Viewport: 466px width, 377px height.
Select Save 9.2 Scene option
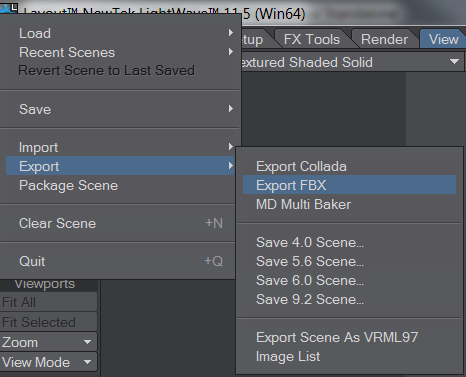point(349,299)
